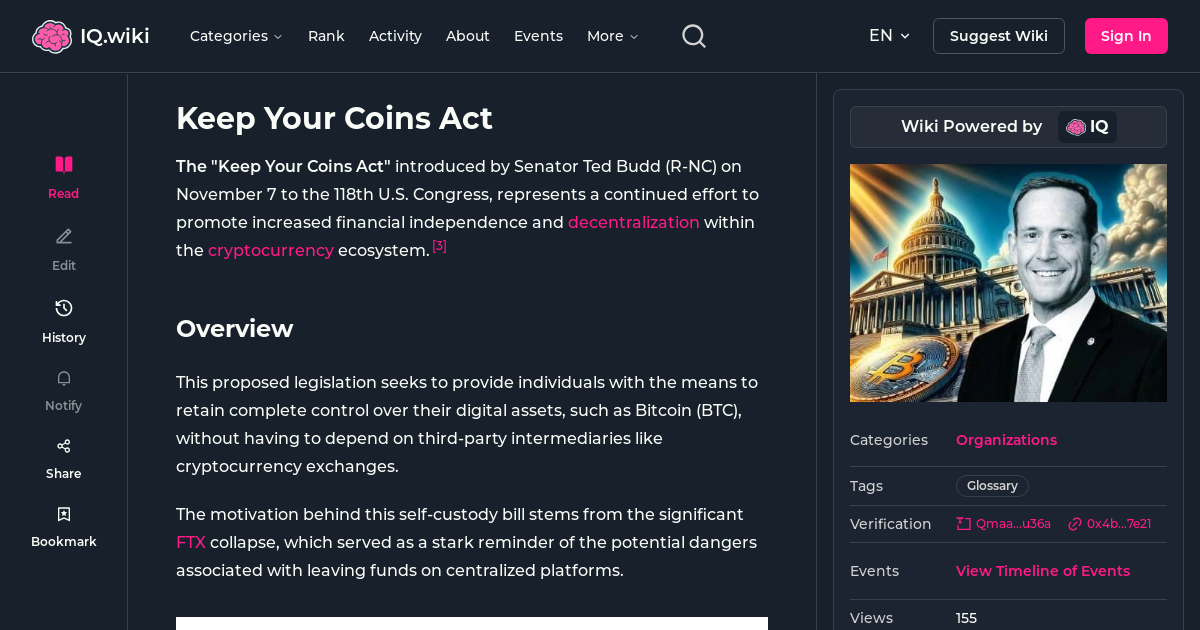Click the IQ.wiki brain logo

tap(53, 35)
